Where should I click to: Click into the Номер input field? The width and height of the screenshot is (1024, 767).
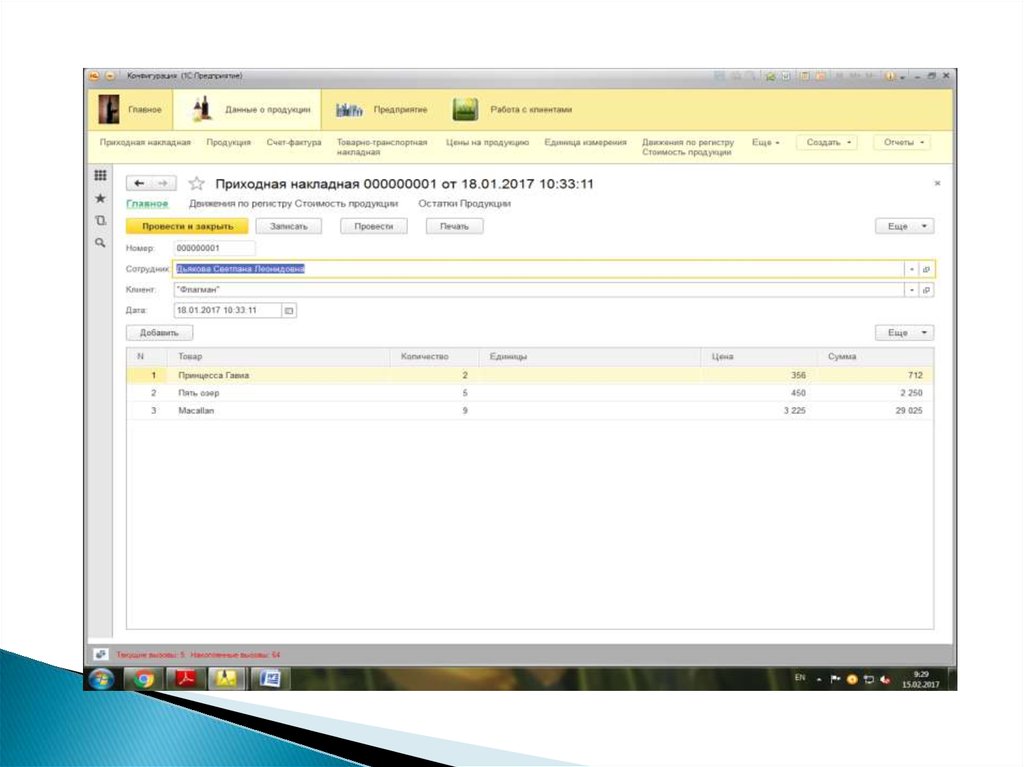[x=214, y=248]
